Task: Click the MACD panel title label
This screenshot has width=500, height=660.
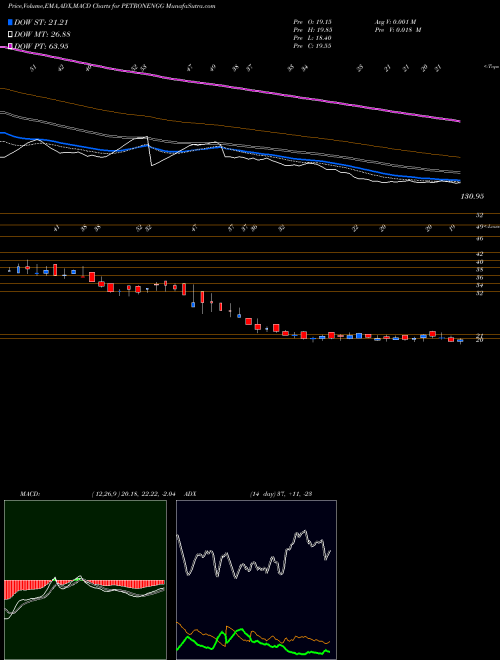Action: coord(29,494)
